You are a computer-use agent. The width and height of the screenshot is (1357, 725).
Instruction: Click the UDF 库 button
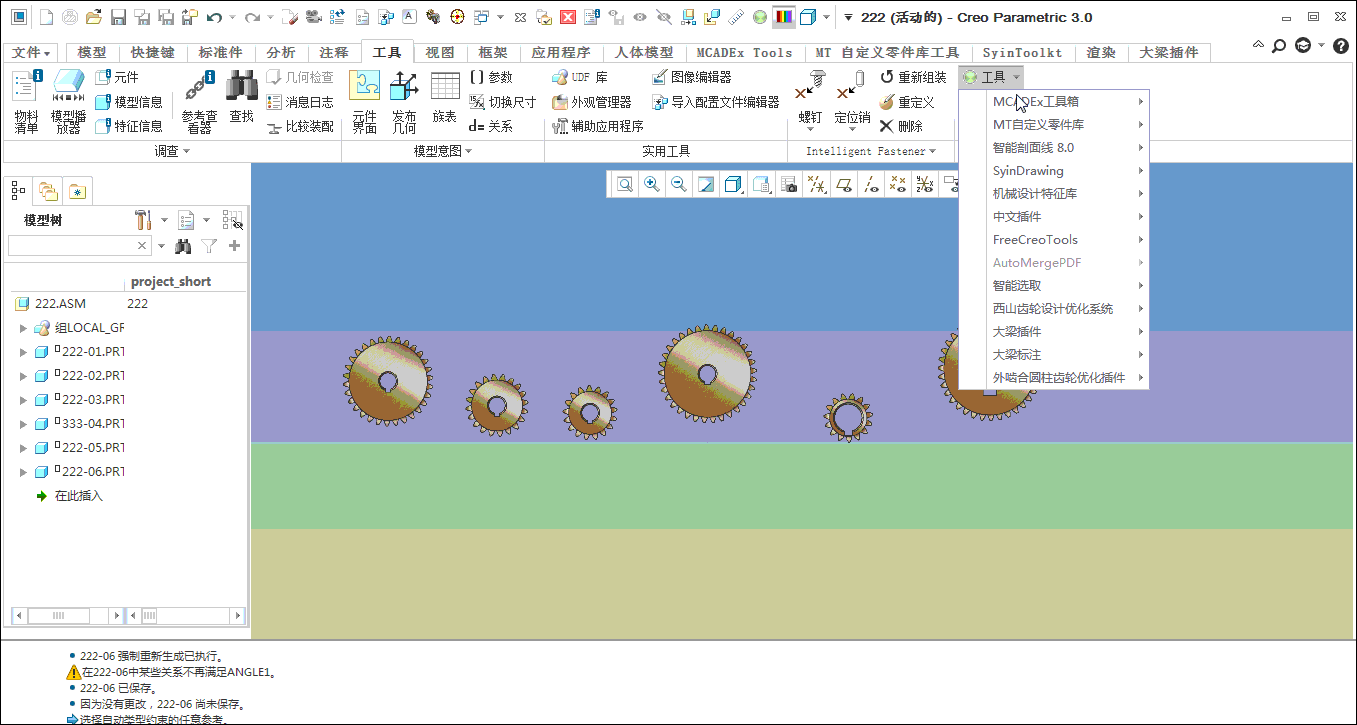coord(580,77)
